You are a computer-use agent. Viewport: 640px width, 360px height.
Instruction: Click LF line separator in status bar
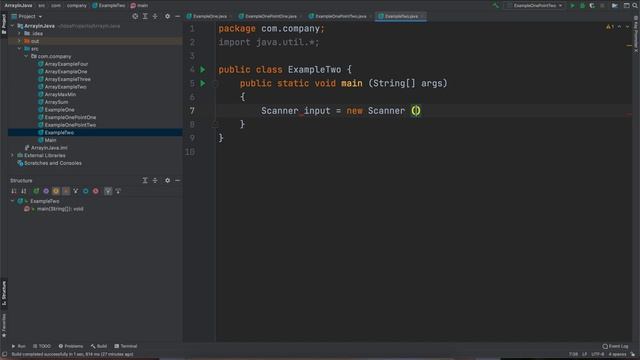584,354
